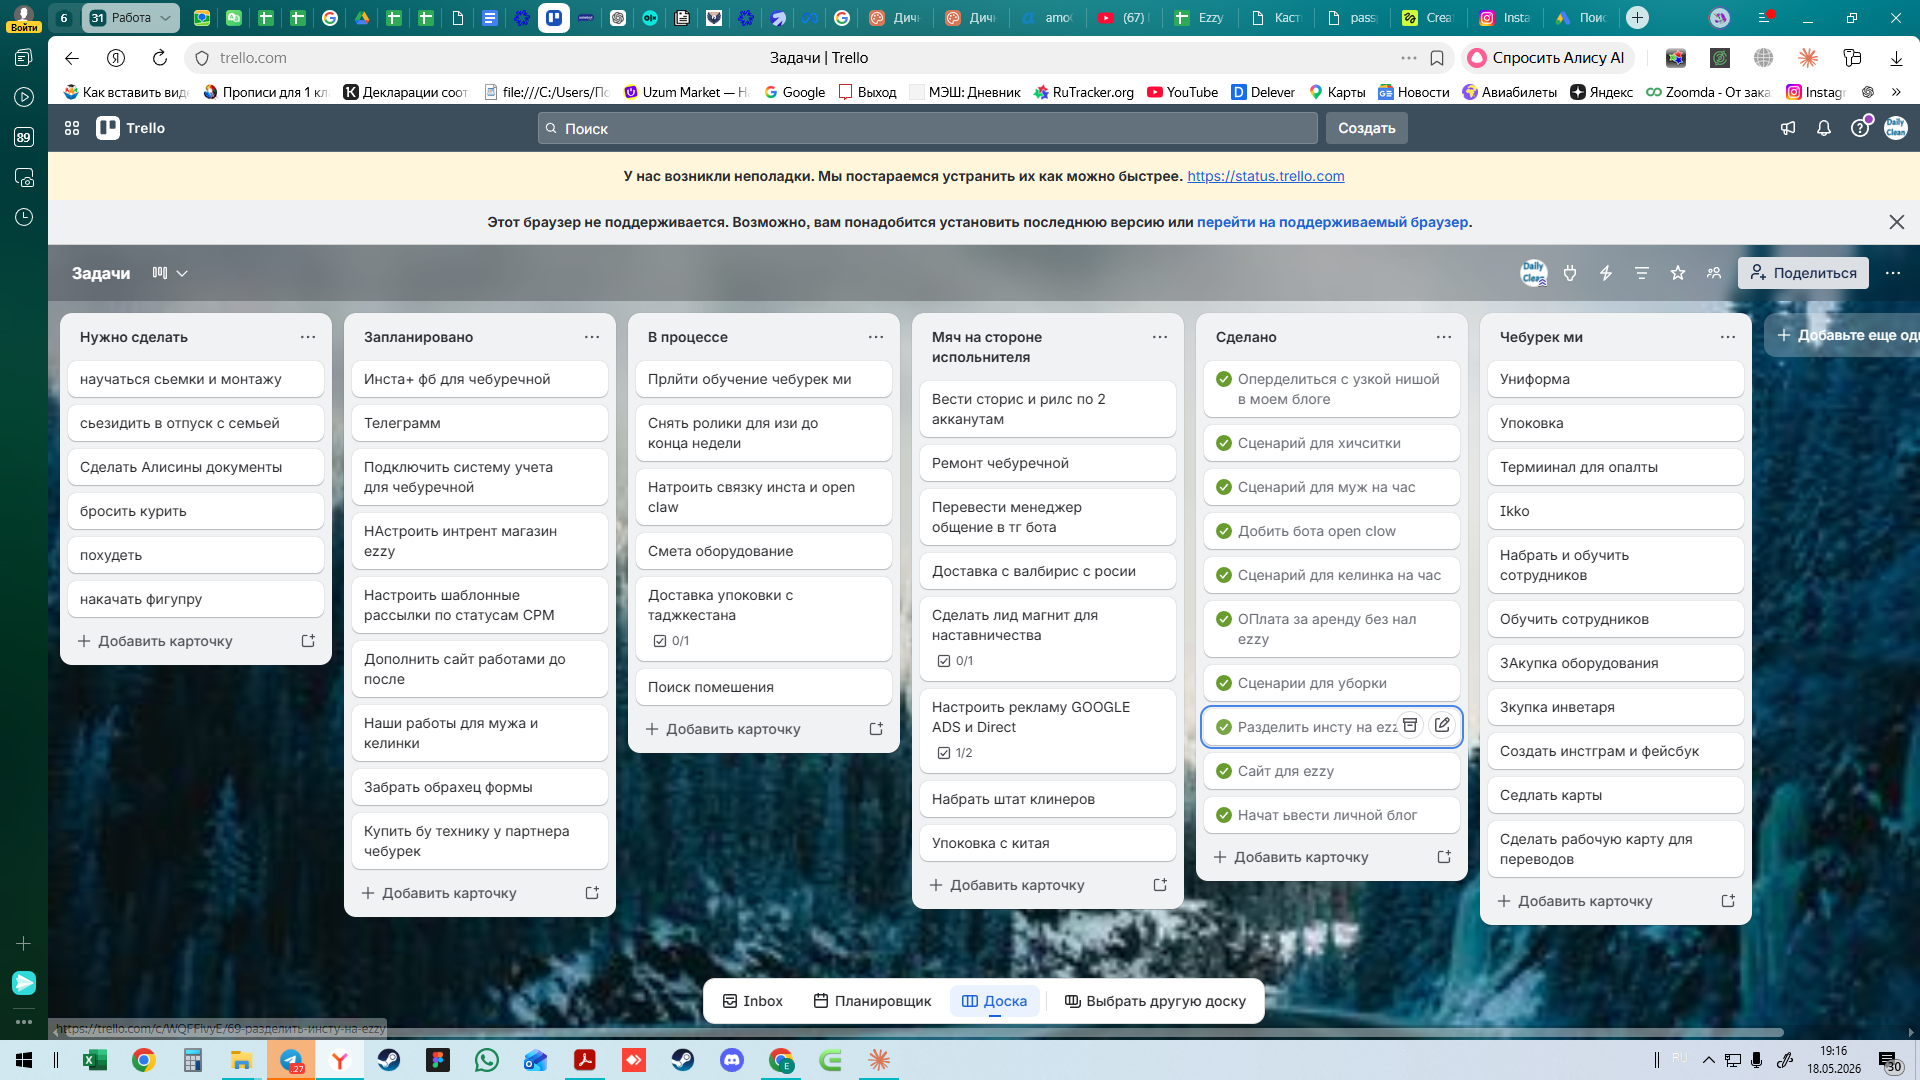Uncheck Сценарии для уборки completed mark
Viewport: 1920px width, 1080px height.
tap(1224, 683)
